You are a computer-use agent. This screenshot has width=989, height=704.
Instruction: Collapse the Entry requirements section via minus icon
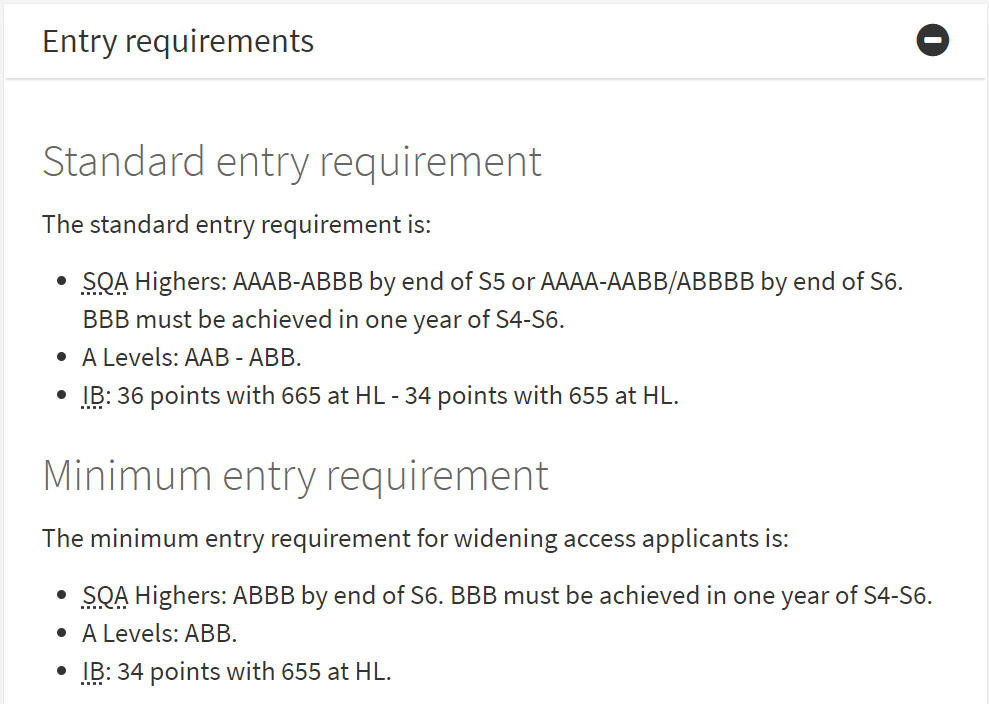pos(932,40)
